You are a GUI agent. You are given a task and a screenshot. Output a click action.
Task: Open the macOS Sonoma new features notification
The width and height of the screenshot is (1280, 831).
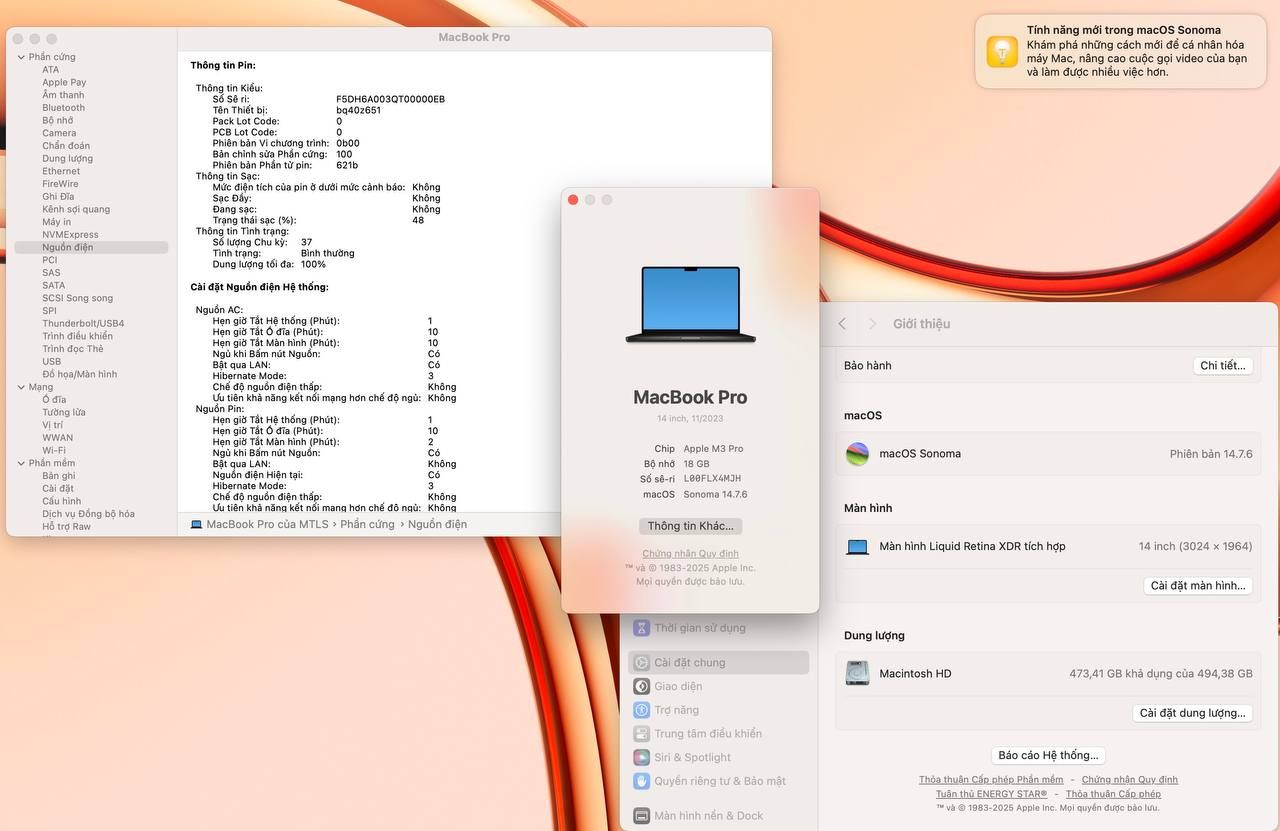coord(1120,52)
